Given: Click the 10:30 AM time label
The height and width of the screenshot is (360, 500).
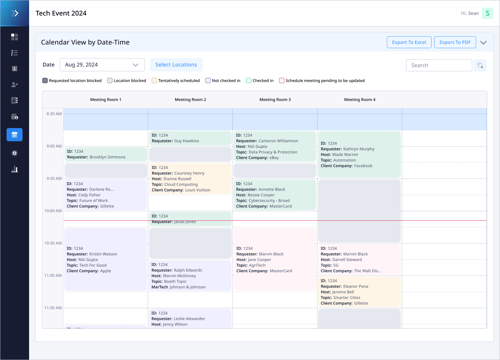Looking at the screenshot, I should 53,243.
